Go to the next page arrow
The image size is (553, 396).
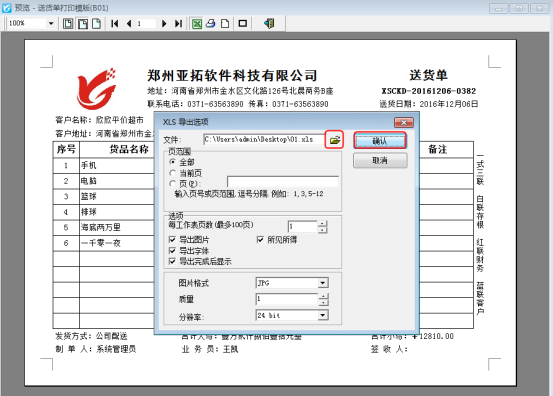coord(164,24)
